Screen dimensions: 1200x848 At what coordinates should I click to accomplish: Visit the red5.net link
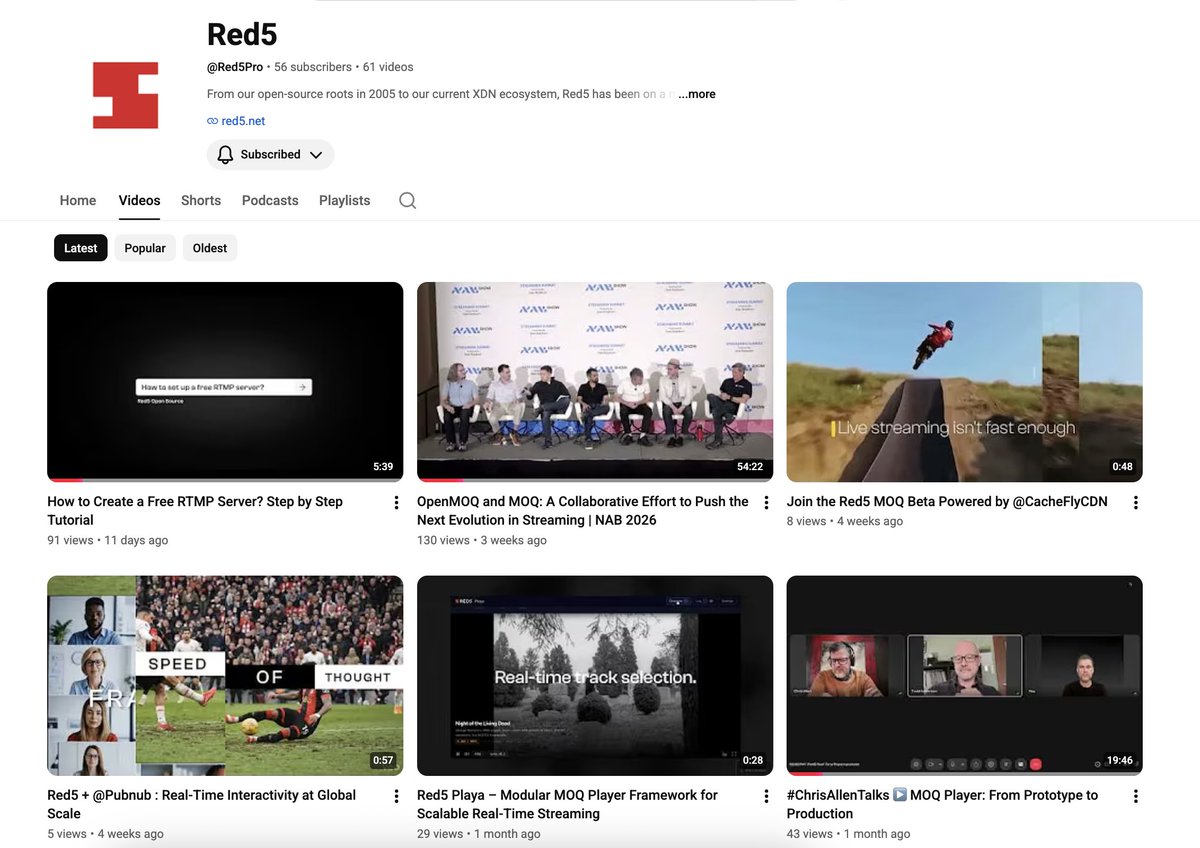tap(243, 121)
